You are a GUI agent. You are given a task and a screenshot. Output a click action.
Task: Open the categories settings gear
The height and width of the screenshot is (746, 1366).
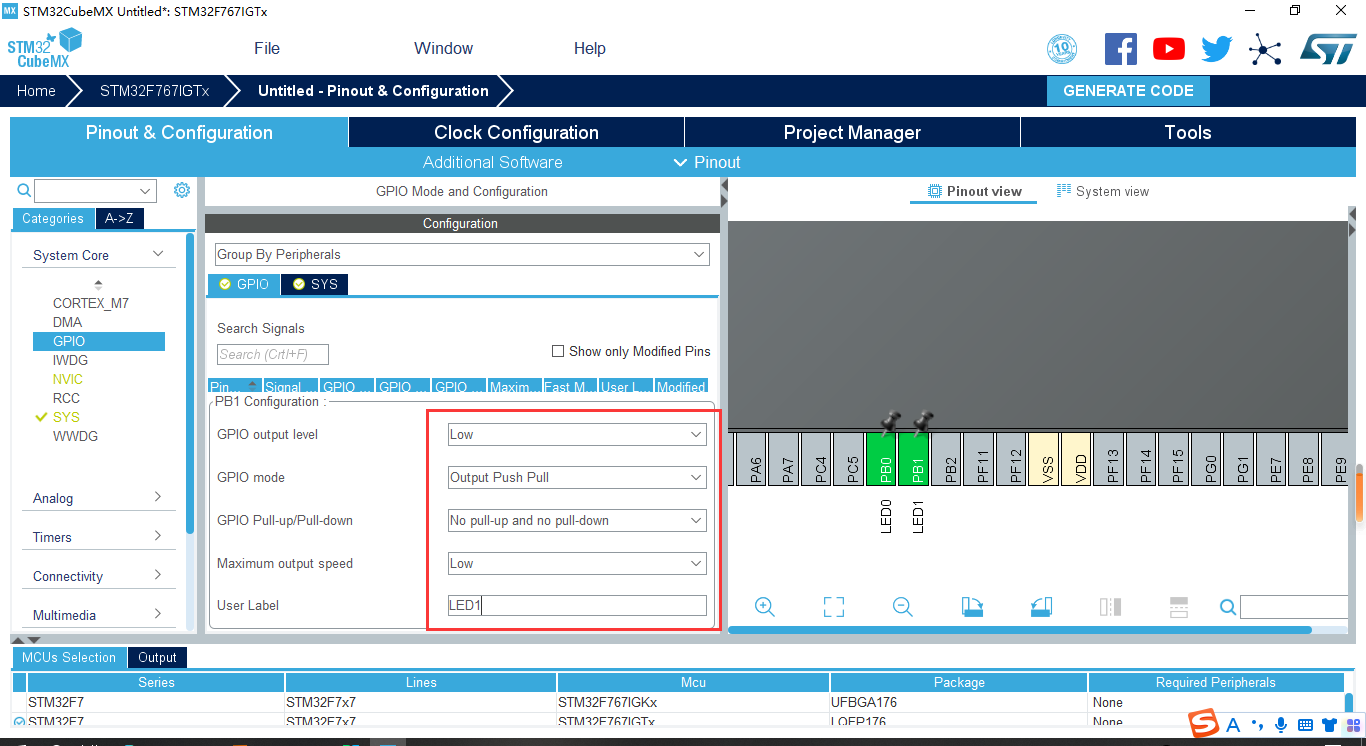182,190
